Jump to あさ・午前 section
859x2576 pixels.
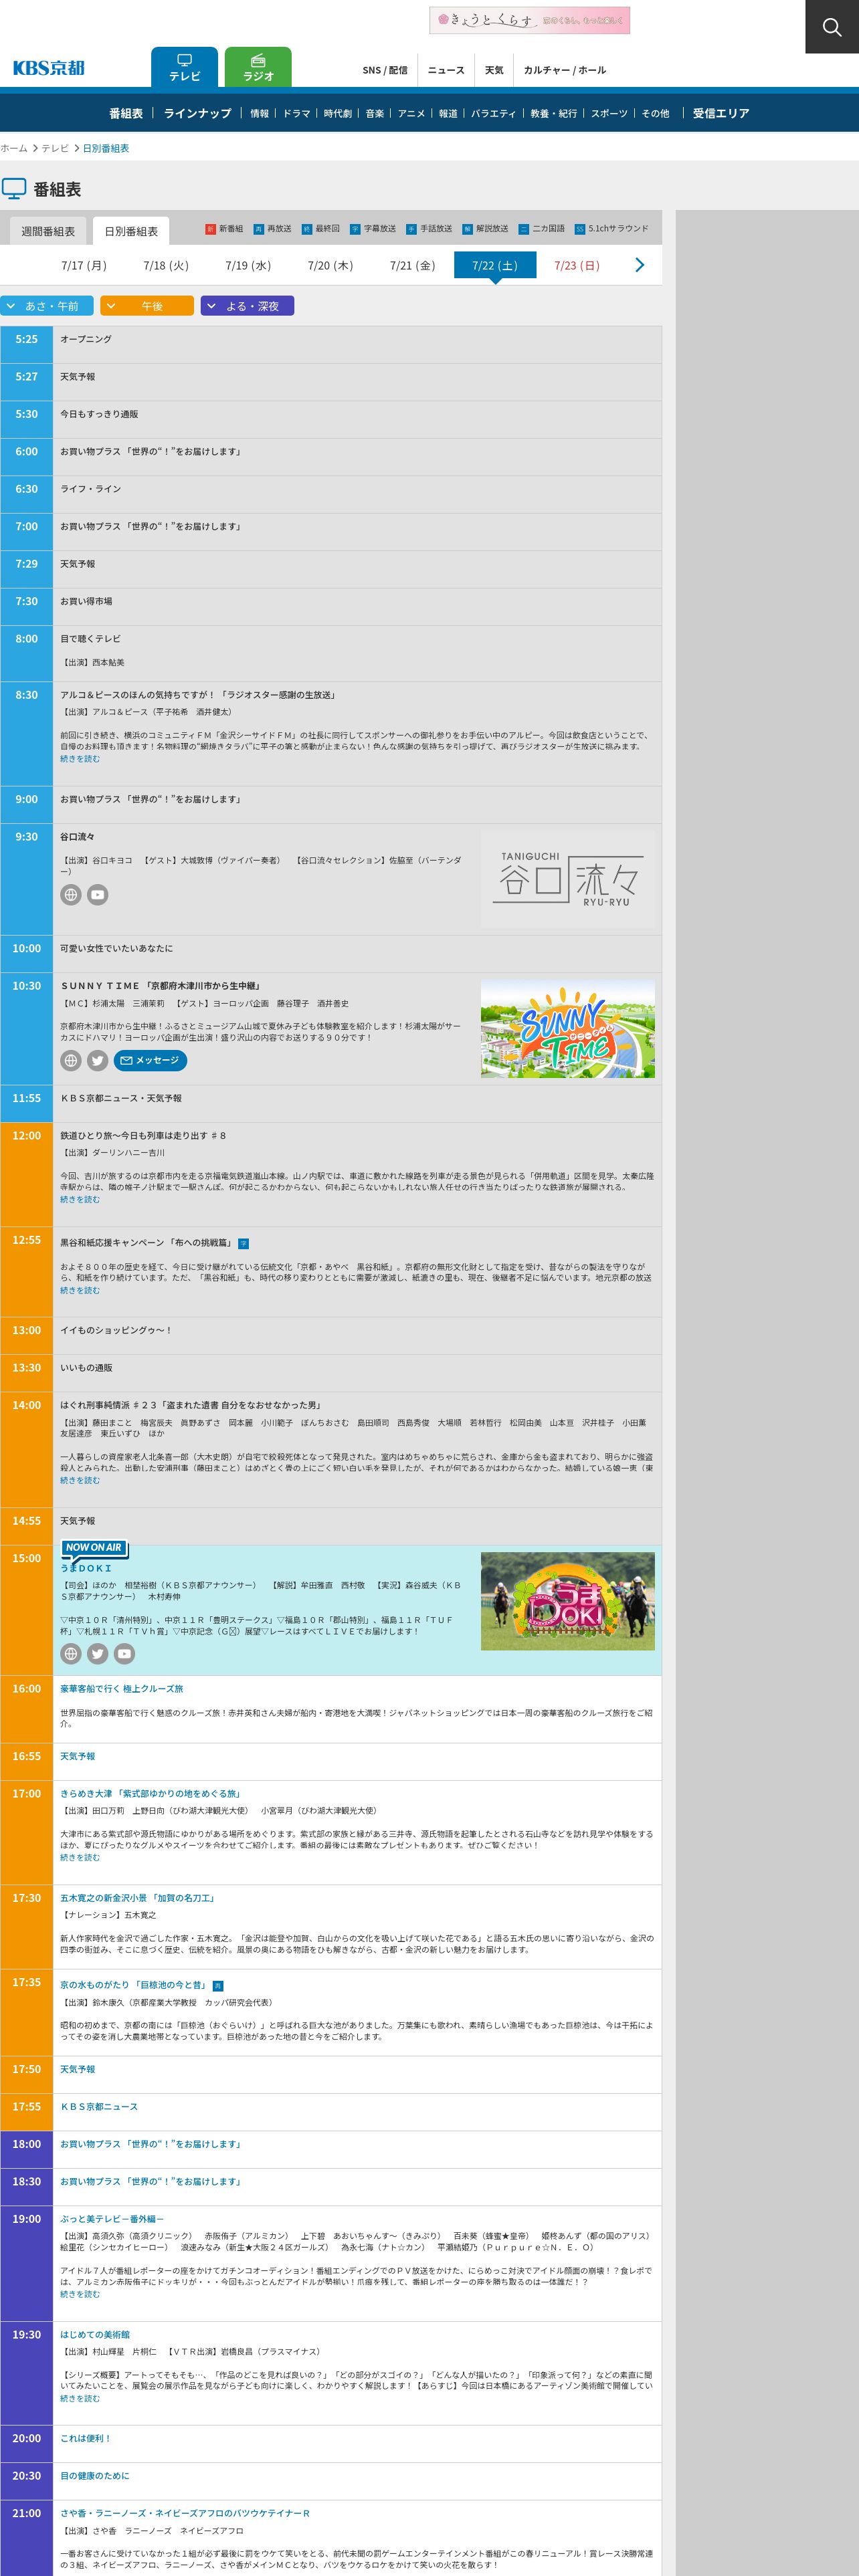[47, 306]
